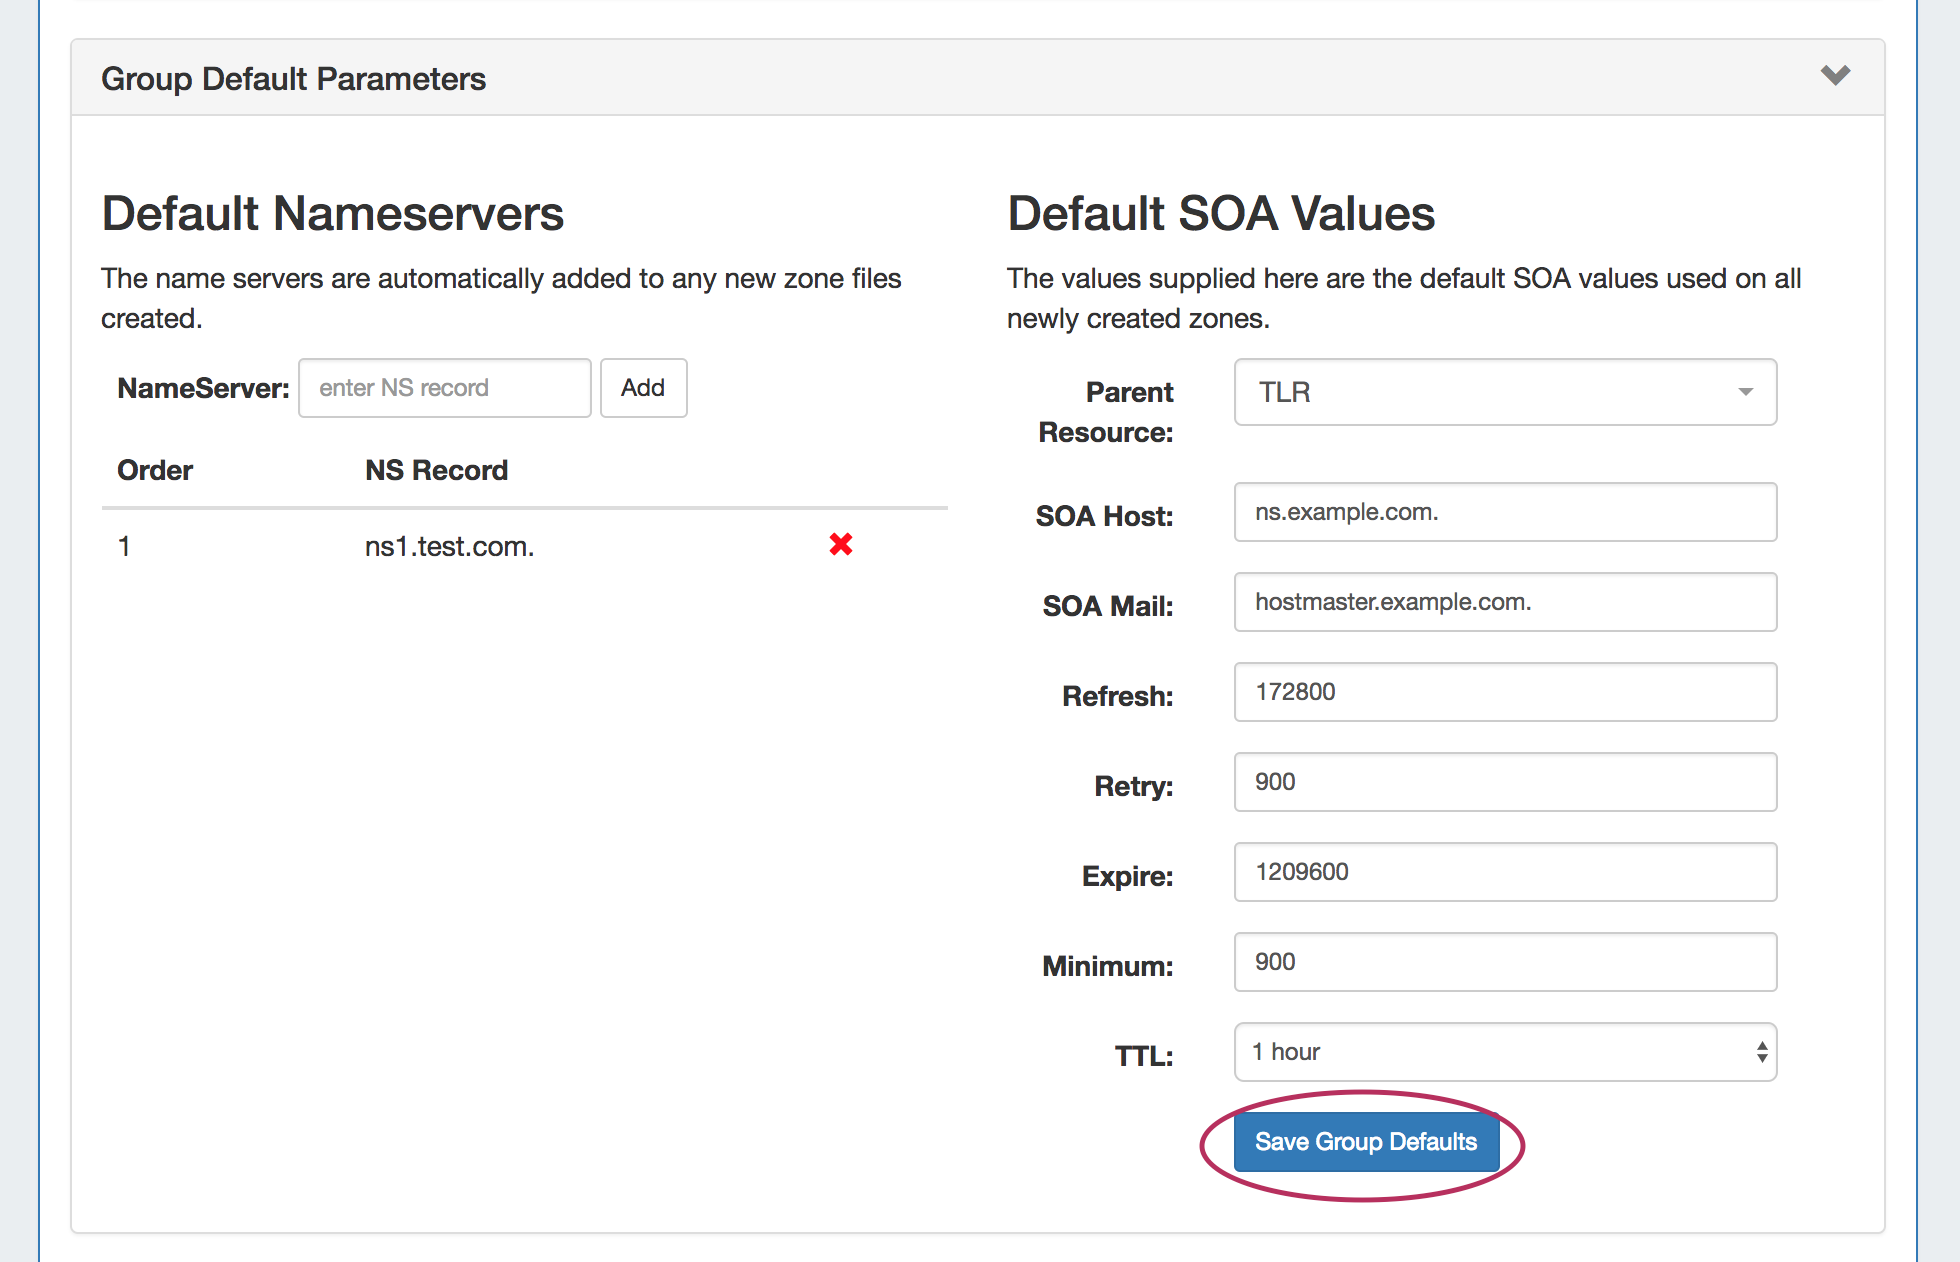Viewport: 1960px width, 1262px height.
Task: Click the TTL: field label
Action: click(1143, 1056)
